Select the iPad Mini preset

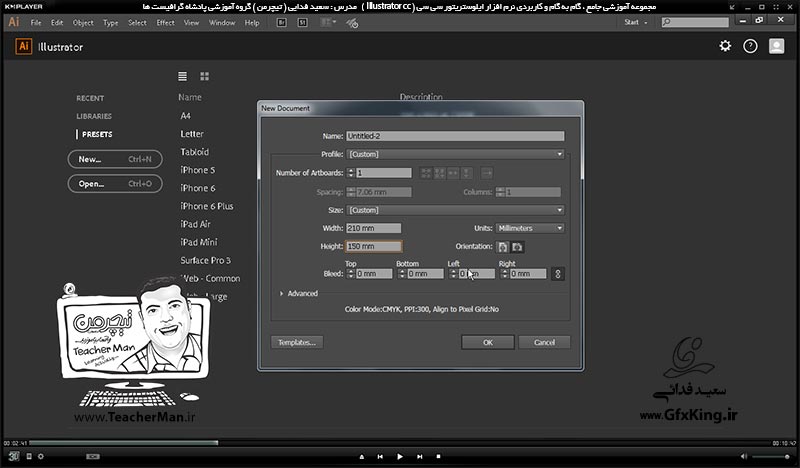pos(198,242)
